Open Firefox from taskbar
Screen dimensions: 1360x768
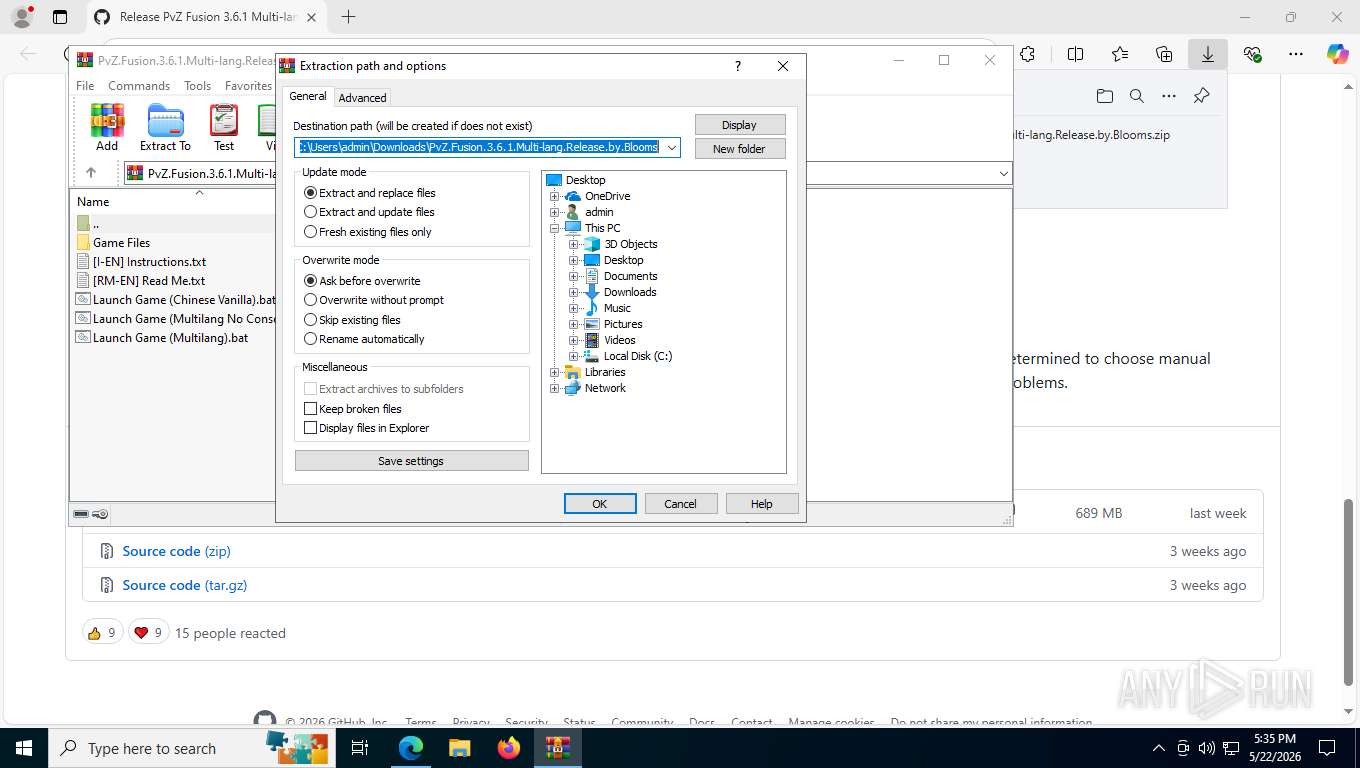(509, 748)
